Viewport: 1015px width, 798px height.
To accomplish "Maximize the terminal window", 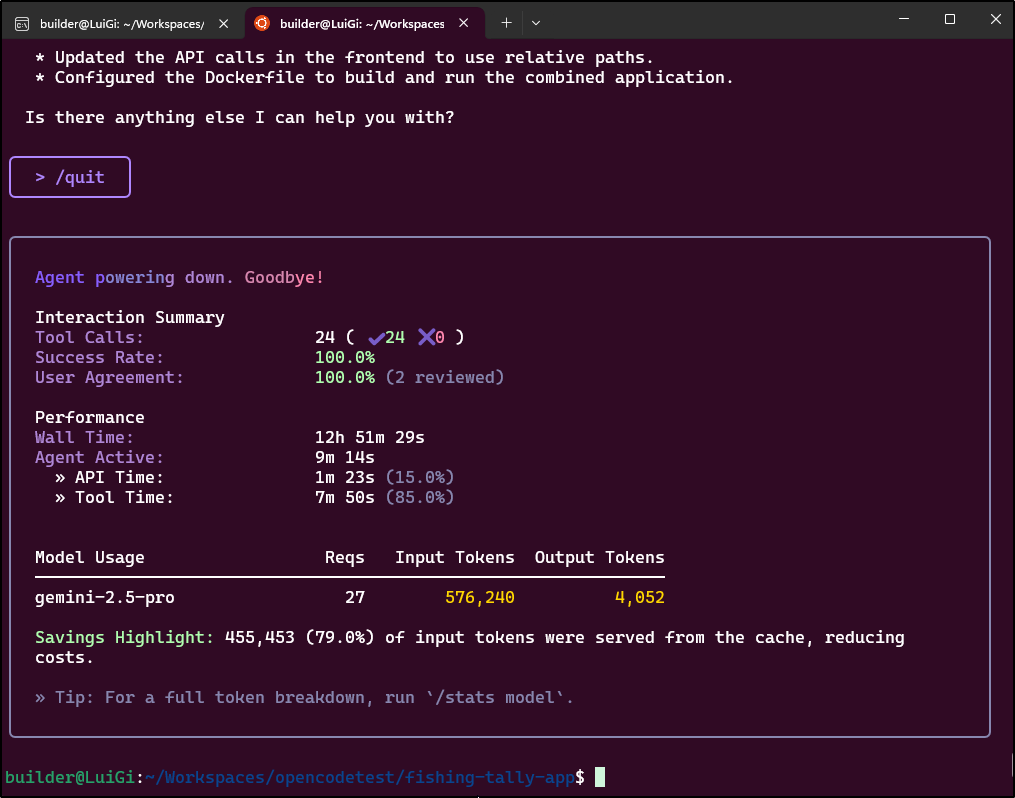I will pyautogui.click(x=950, y=19).
